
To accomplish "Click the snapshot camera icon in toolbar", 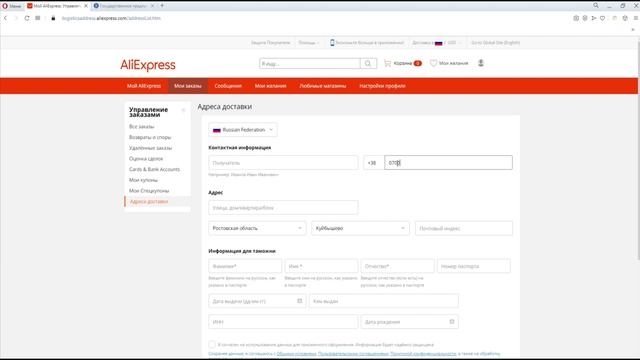I will coord(576,18).
